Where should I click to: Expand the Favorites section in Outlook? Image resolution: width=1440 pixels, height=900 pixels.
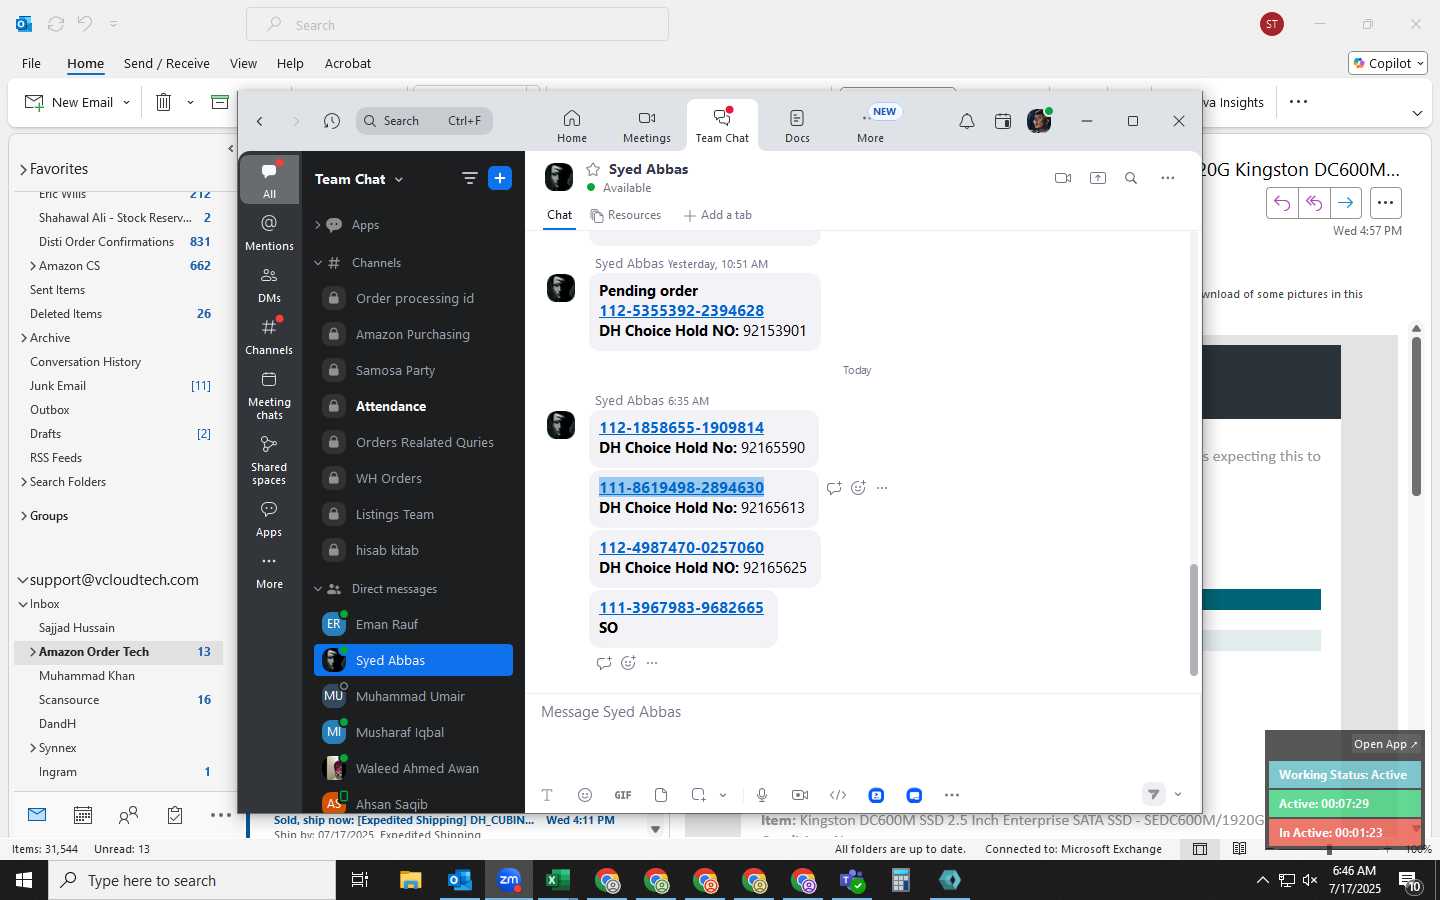[23, 170]
